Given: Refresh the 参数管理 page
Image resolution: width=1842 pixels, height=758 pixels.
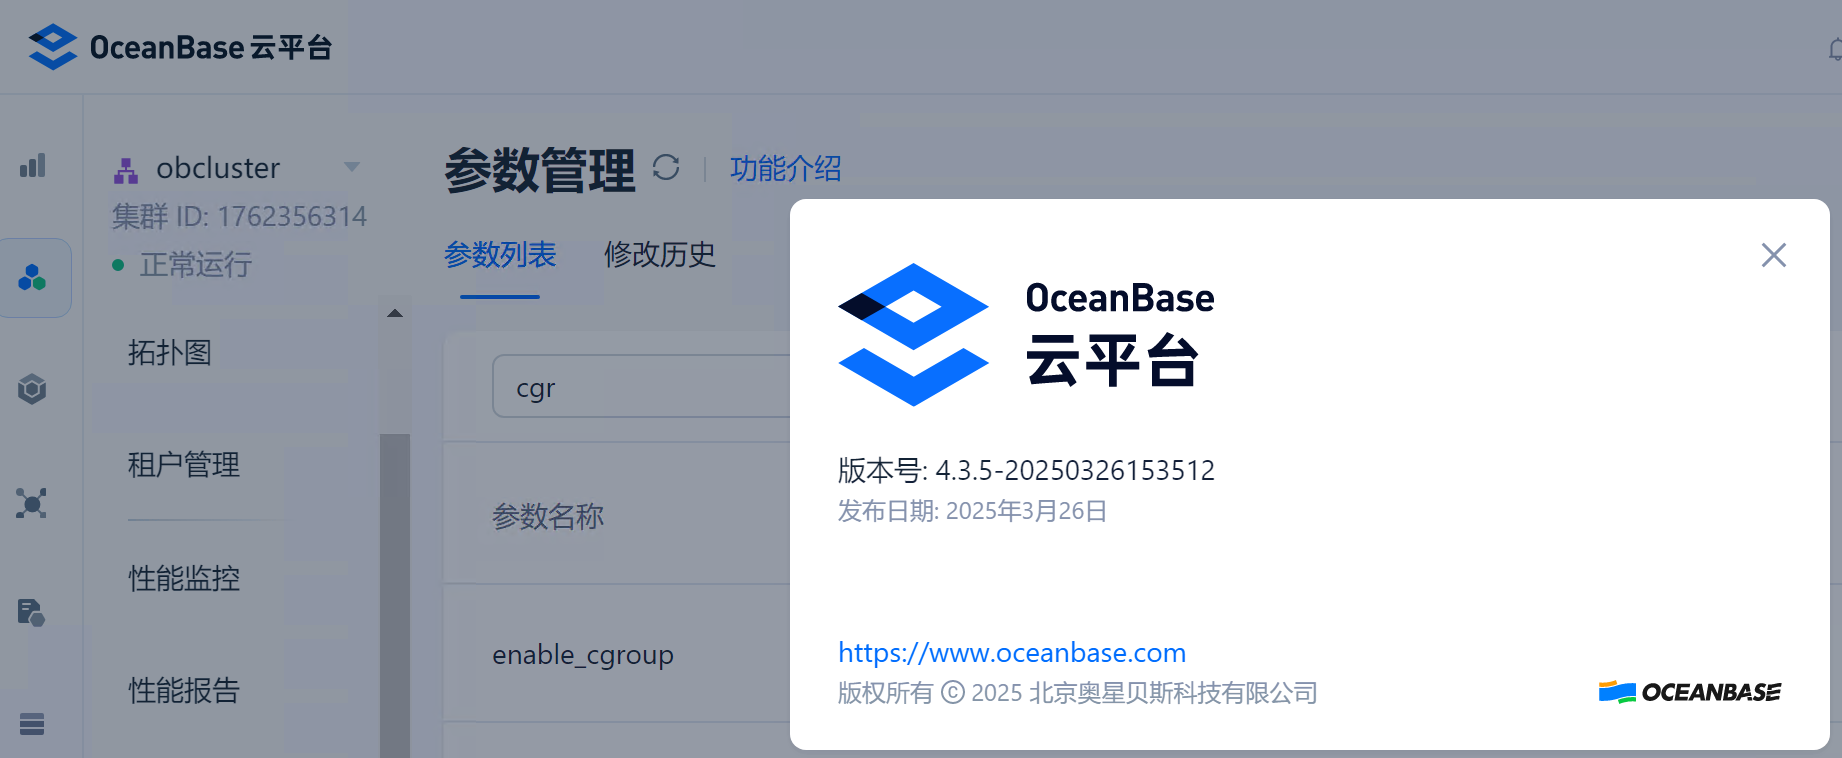Looking at the screenshot, I should pyautogui.click(x=666, y=168).
